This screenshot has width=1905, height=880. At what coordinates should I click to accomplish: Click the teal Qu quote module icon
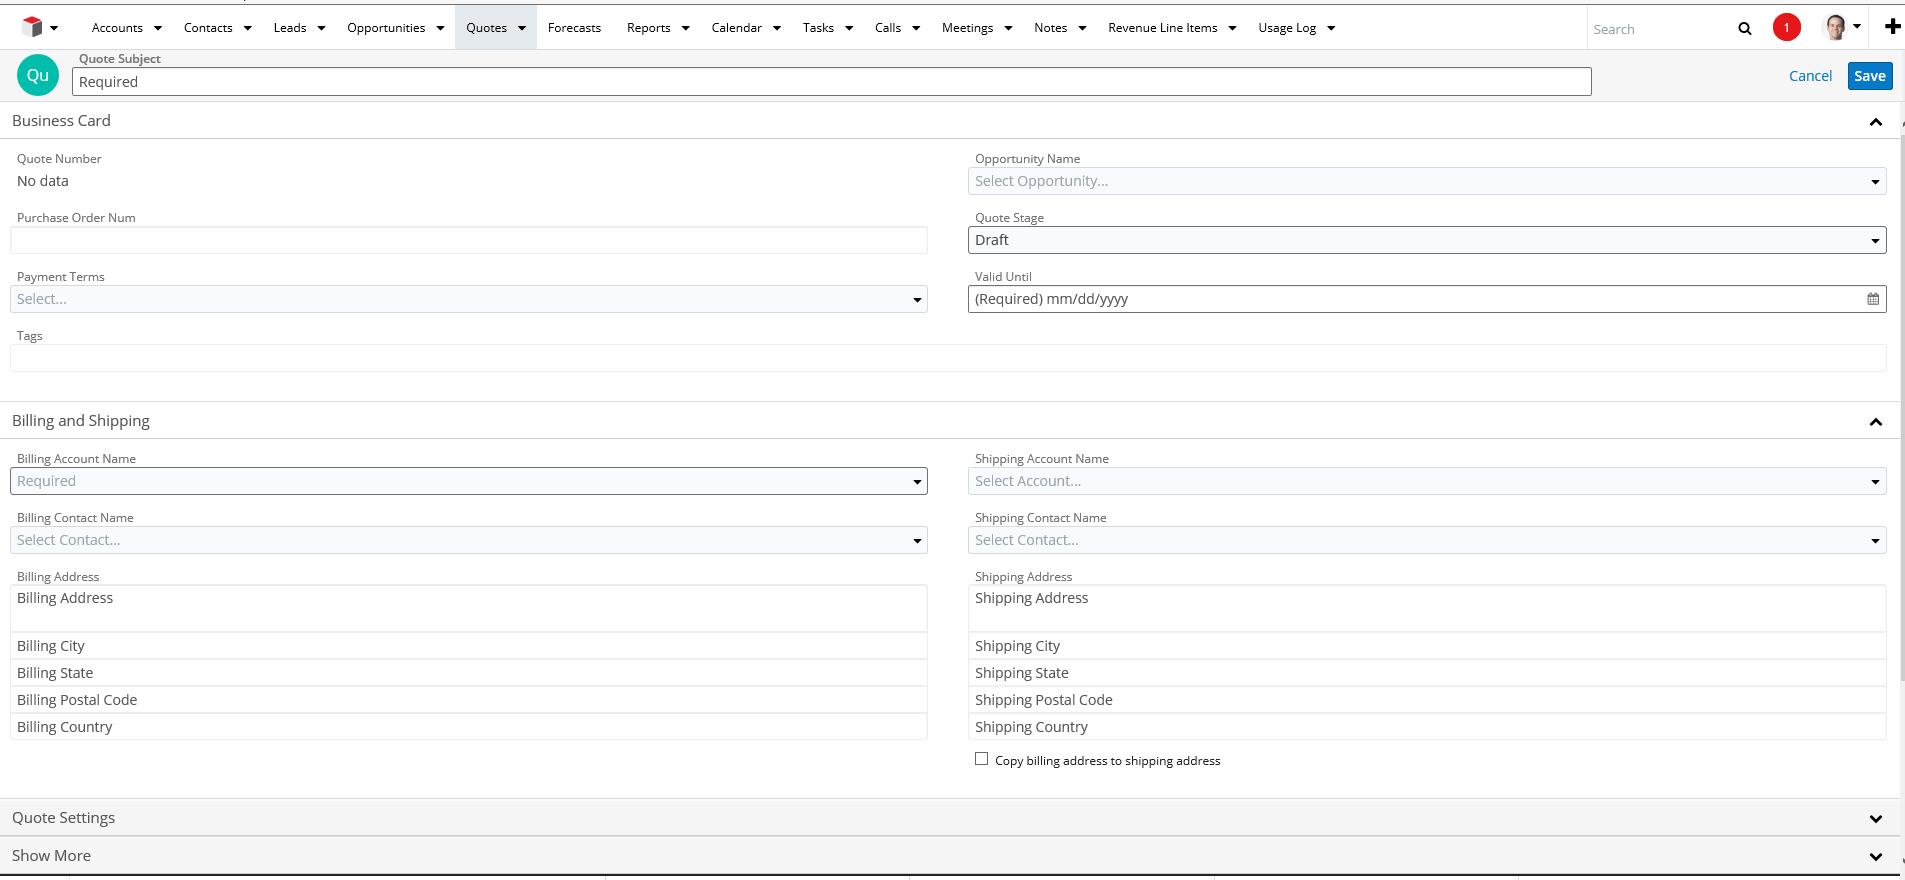(x=38, y=76)
